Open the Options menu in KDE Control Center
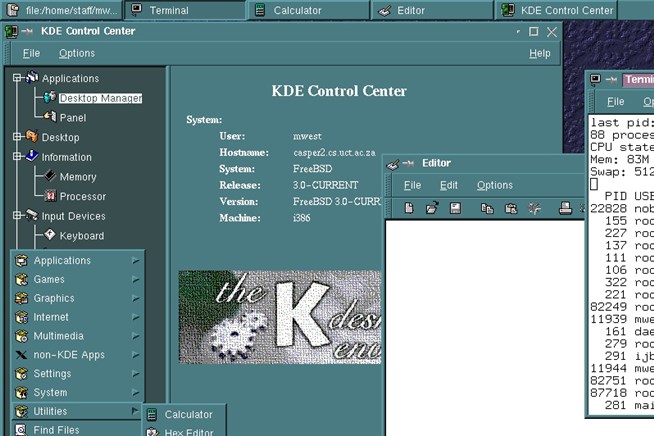 point(76,53)
